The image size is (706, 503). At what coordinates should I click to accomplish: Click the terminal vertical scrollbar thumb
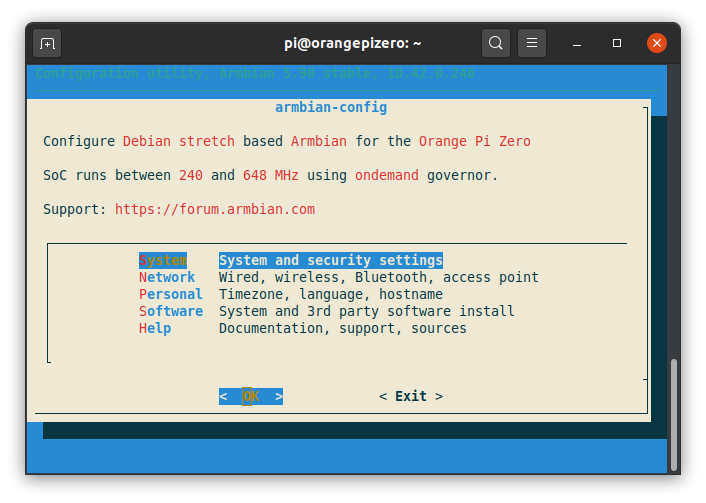(674, 414)
